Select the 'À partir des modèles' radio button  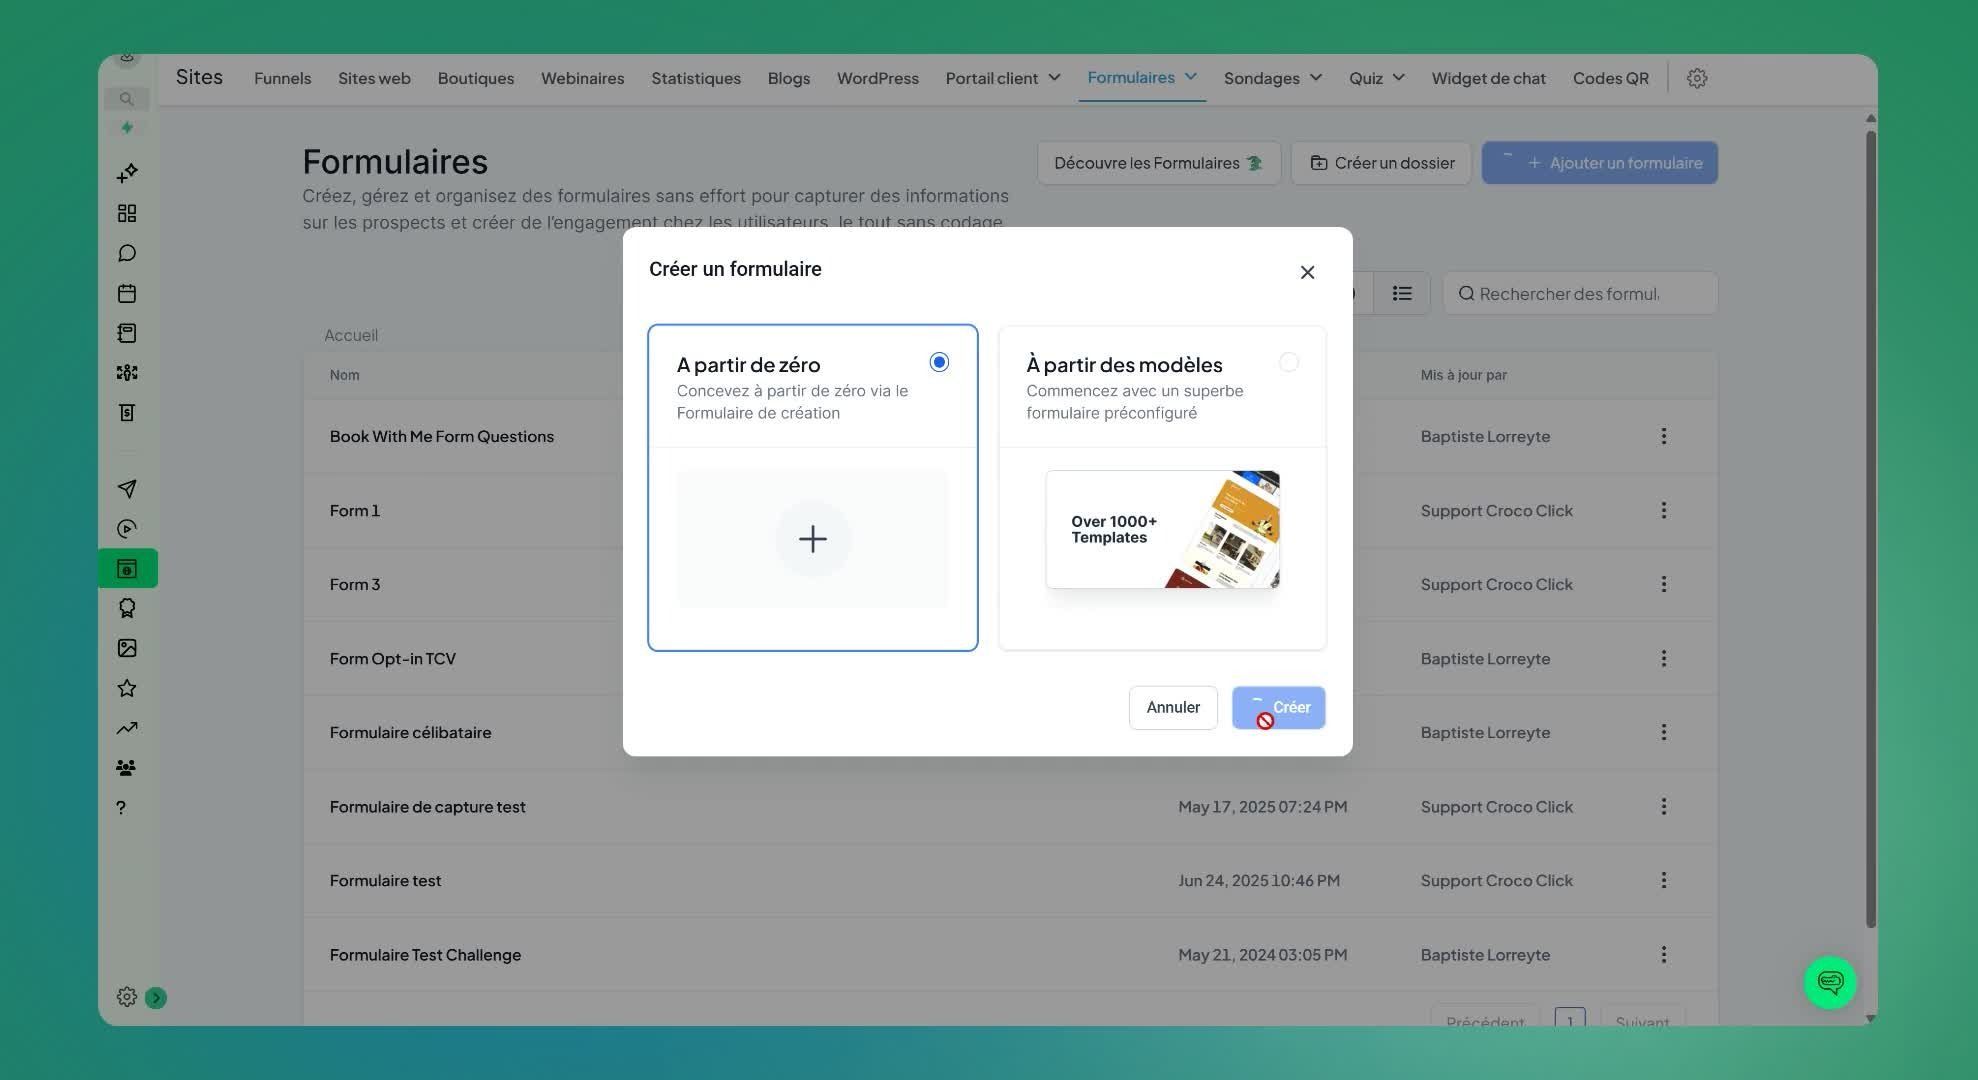1288,362
